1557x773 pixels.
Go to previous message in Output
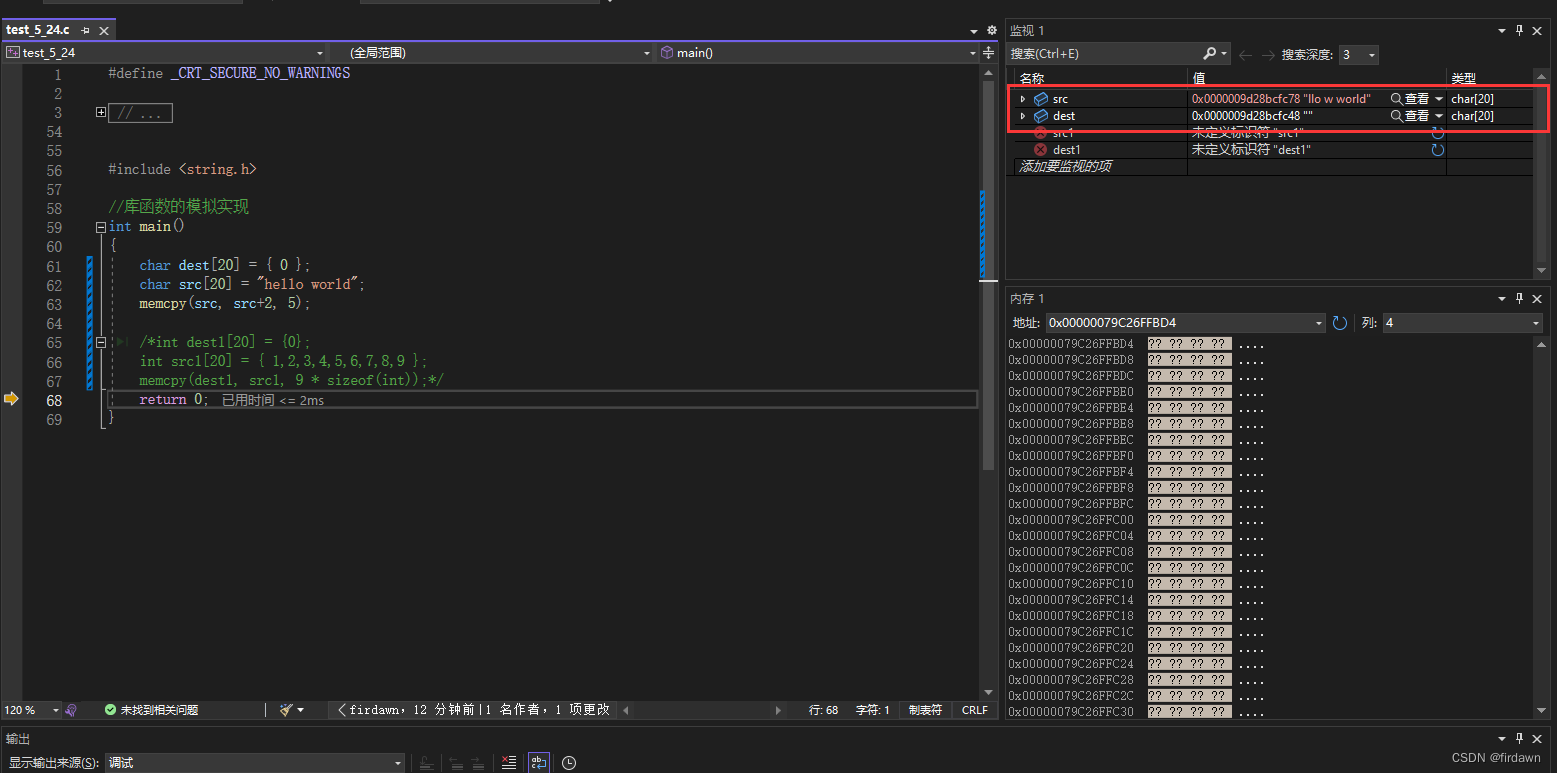point(456,763)
